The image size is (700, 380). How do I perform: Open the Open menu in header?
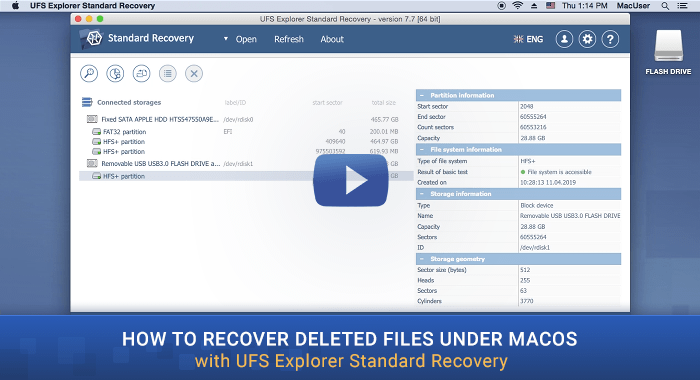coord(246,39)
